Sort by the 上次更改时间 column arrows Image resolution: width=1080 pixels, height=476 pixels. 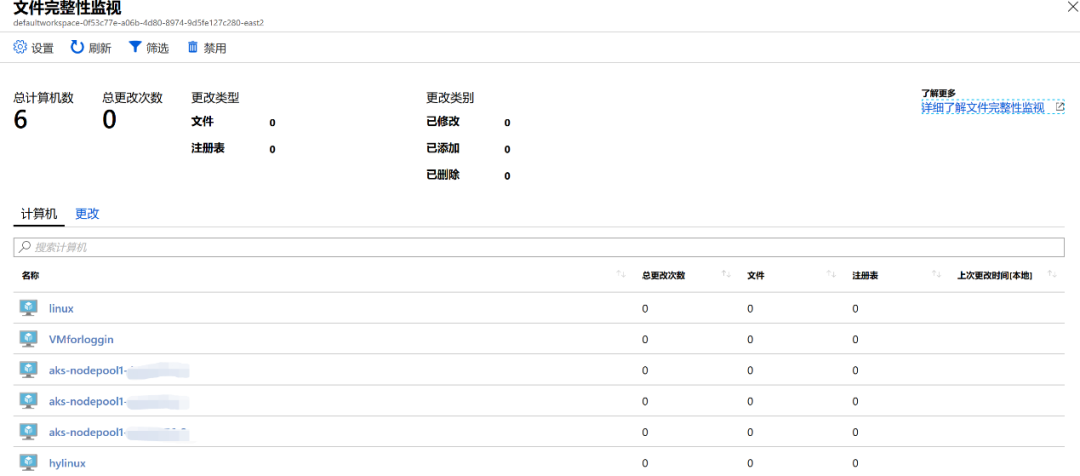point(1051,275)
